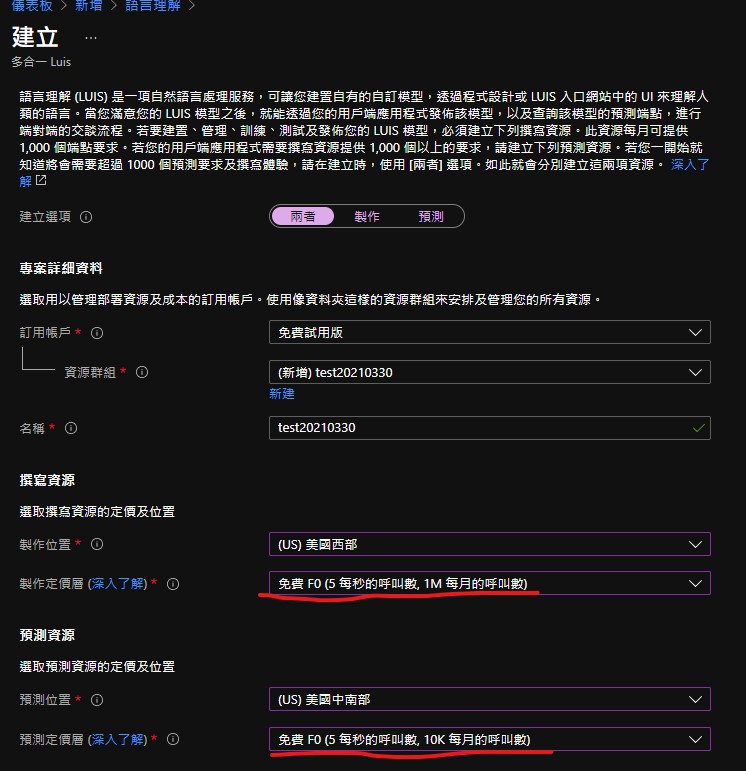The image size is (746, 771).
Task: Go to 語言理解 in the breadcrumb
Action: tap(152, 5)
